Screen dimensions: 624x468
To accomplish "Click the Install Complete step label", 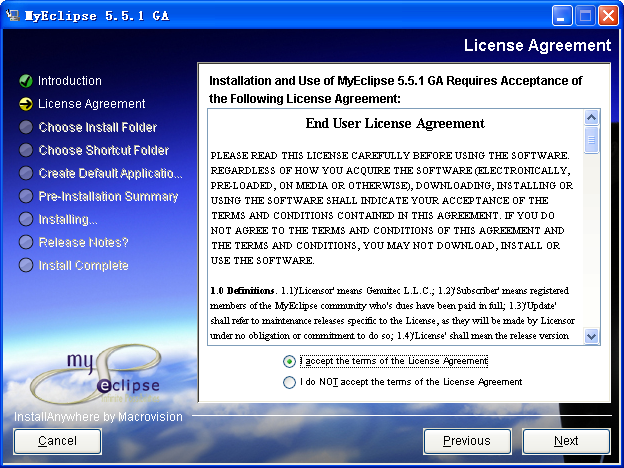I will (84, 265).
